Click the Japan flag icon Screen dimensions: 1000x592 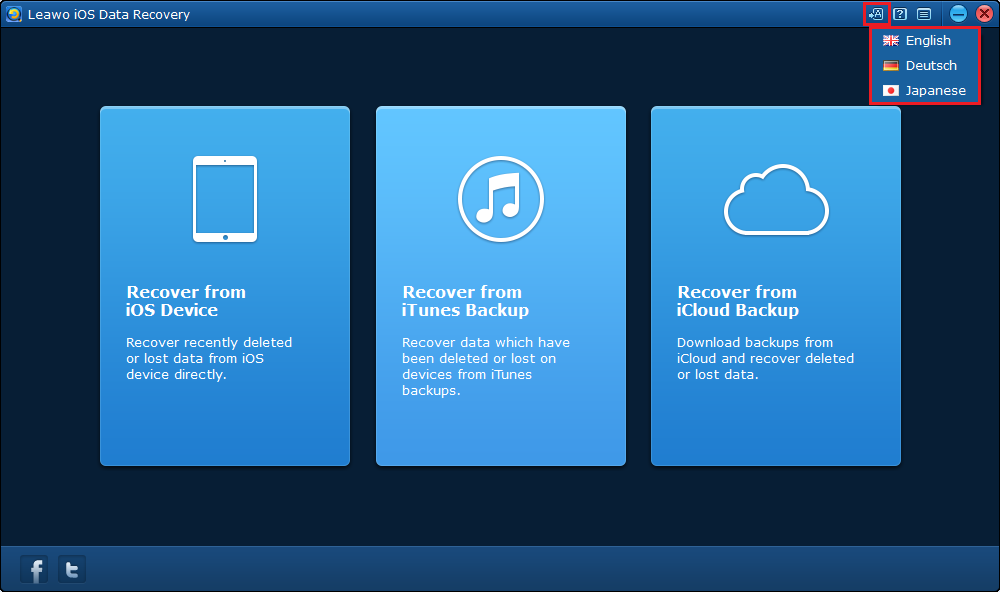[891, 91]
